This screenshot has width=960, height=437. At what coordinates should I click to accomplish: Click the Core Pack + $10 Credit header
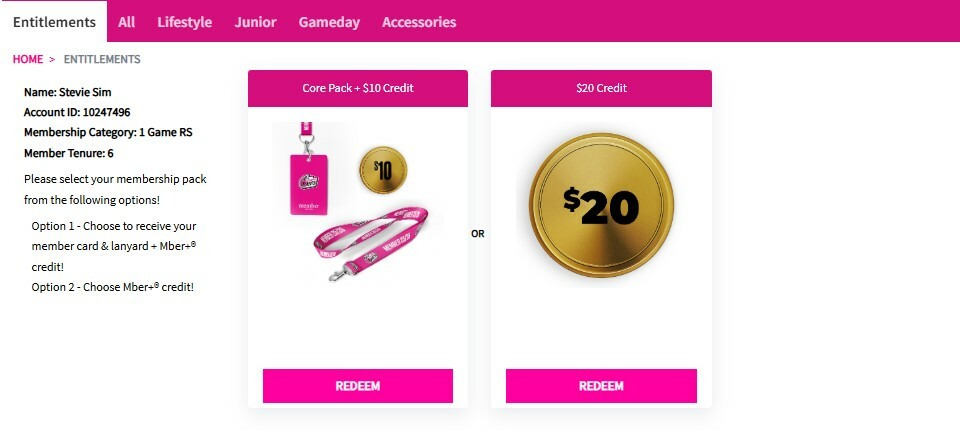click(358, 88)
